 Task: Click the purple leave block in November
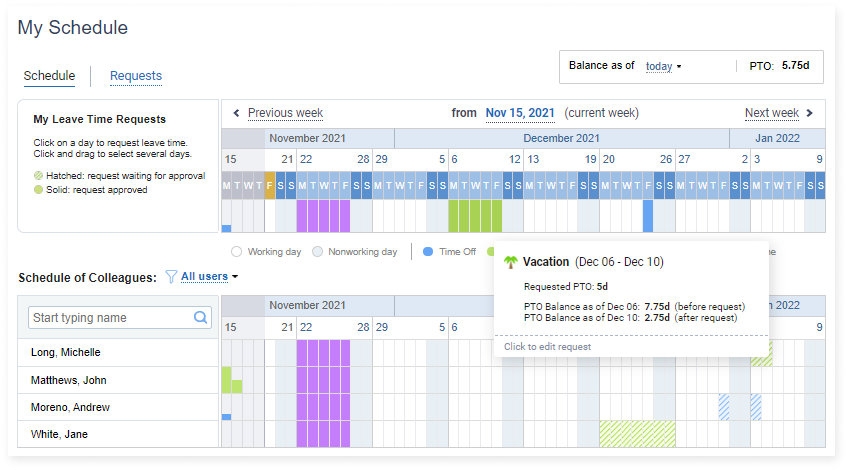[324, 216]
